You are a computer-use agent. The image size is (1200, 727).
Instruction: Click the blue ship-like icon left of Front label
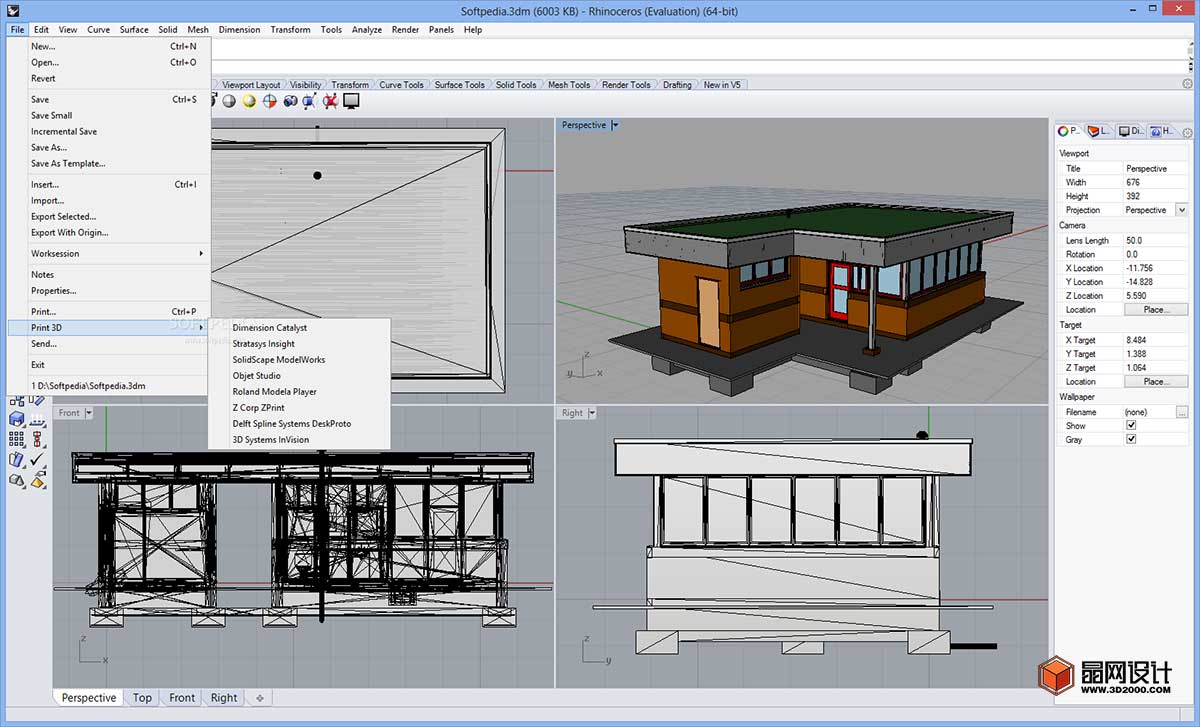(37, 419)
